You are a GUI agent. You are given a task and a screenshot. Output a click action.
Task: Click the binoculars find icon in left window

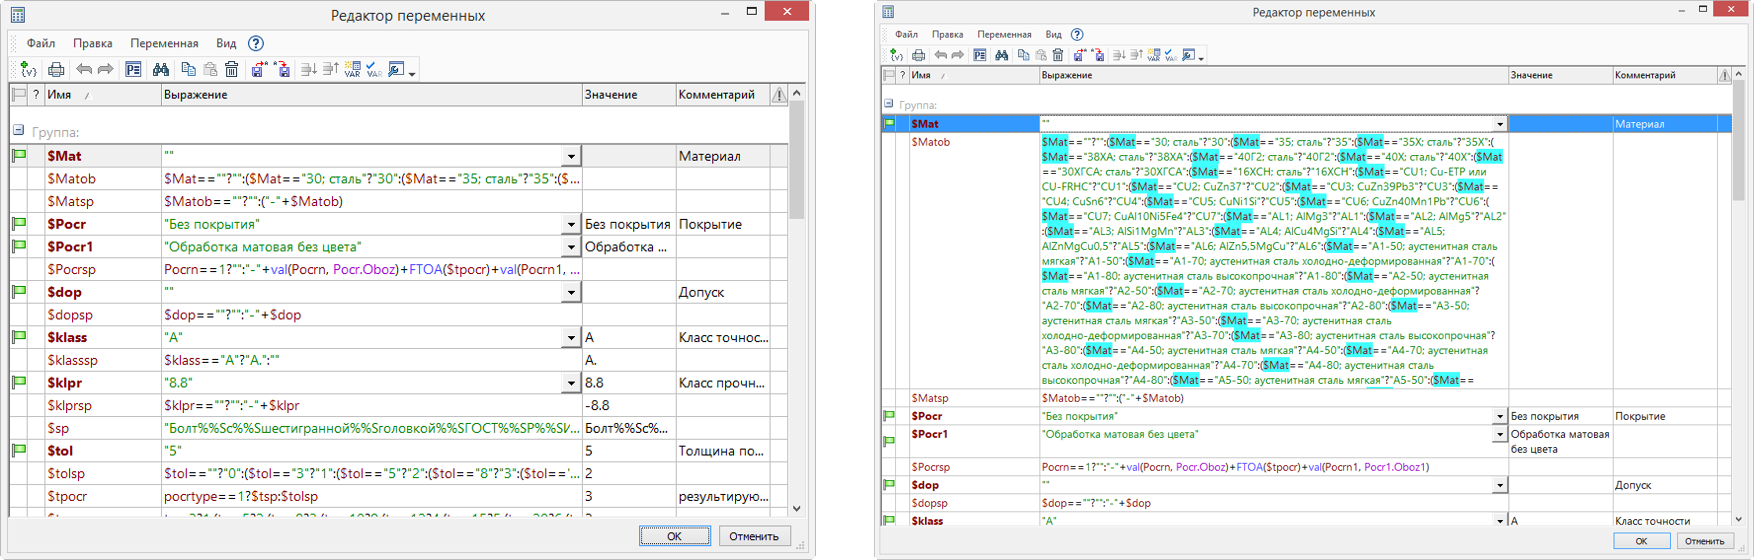160,70
